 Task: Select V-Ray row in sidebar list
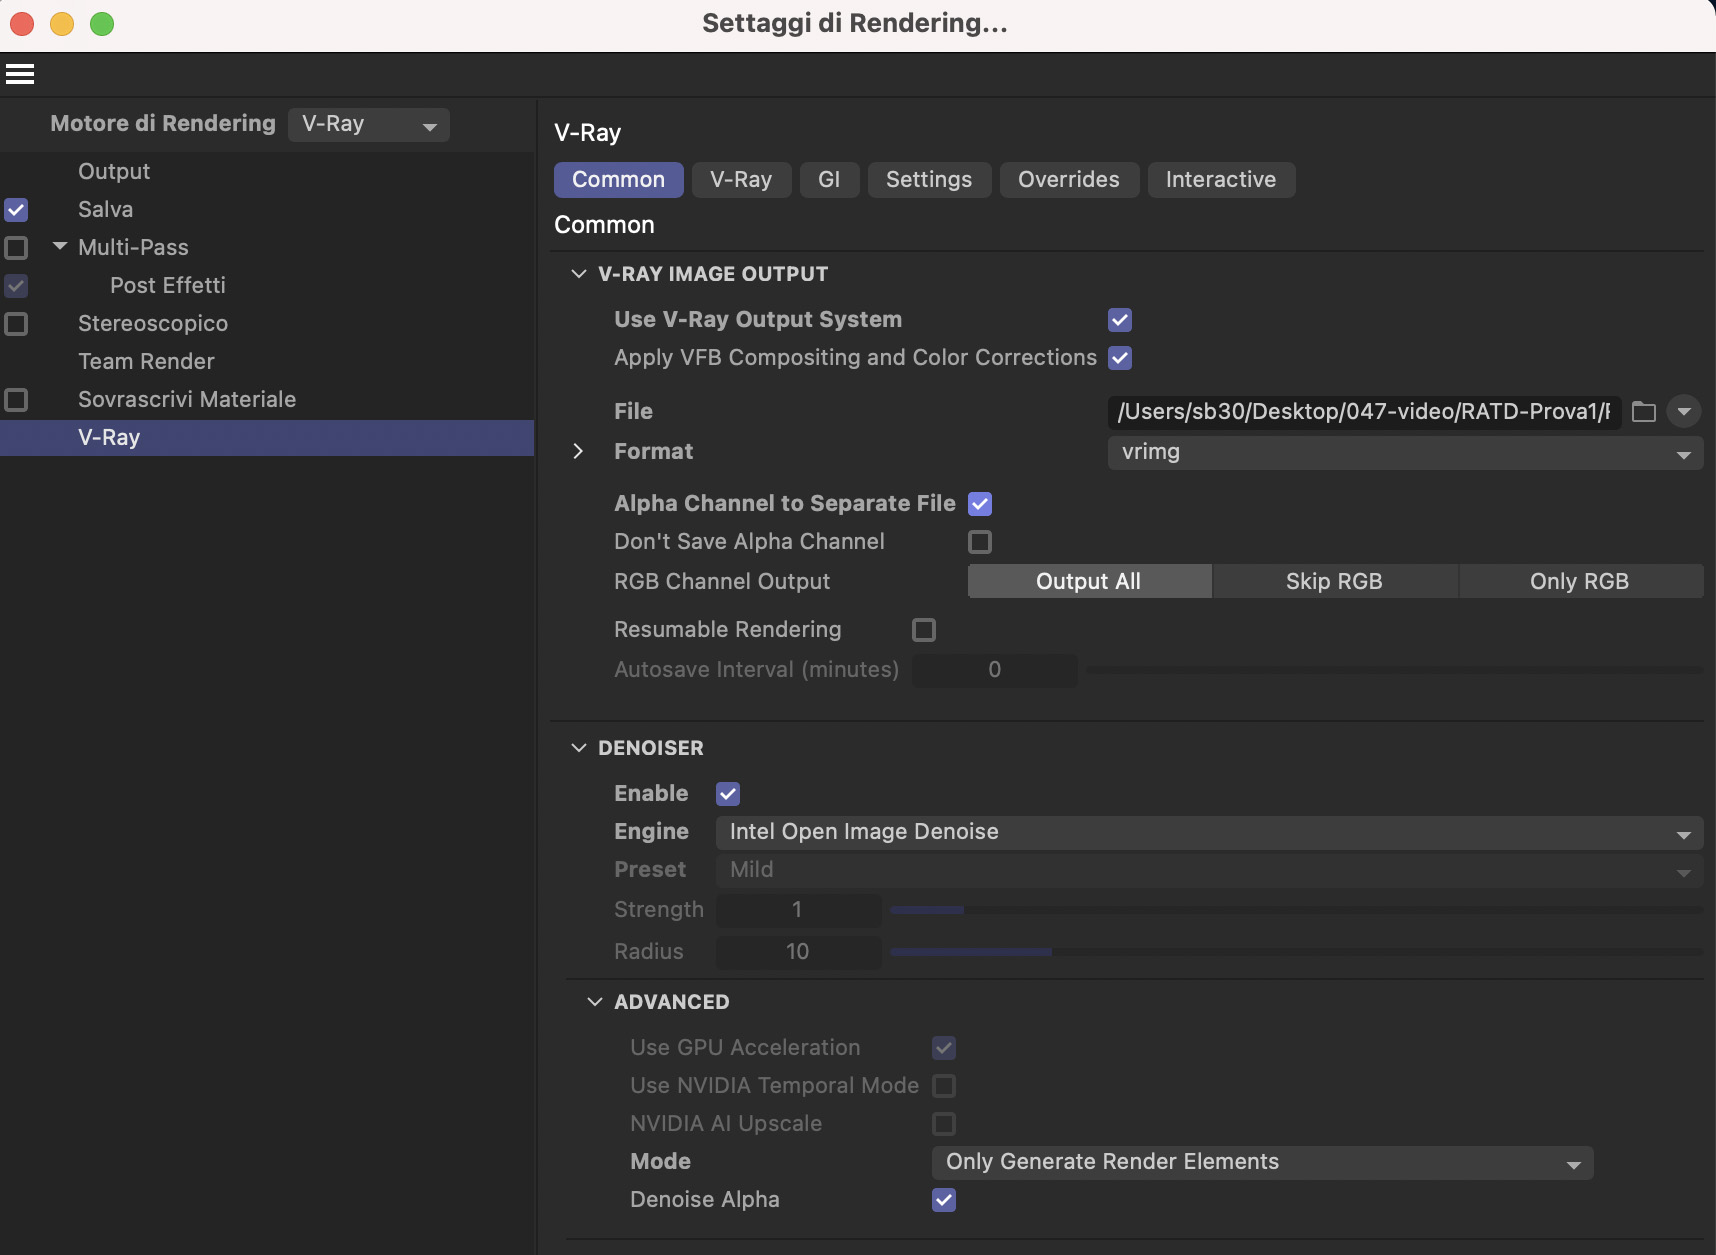(267, 438)
